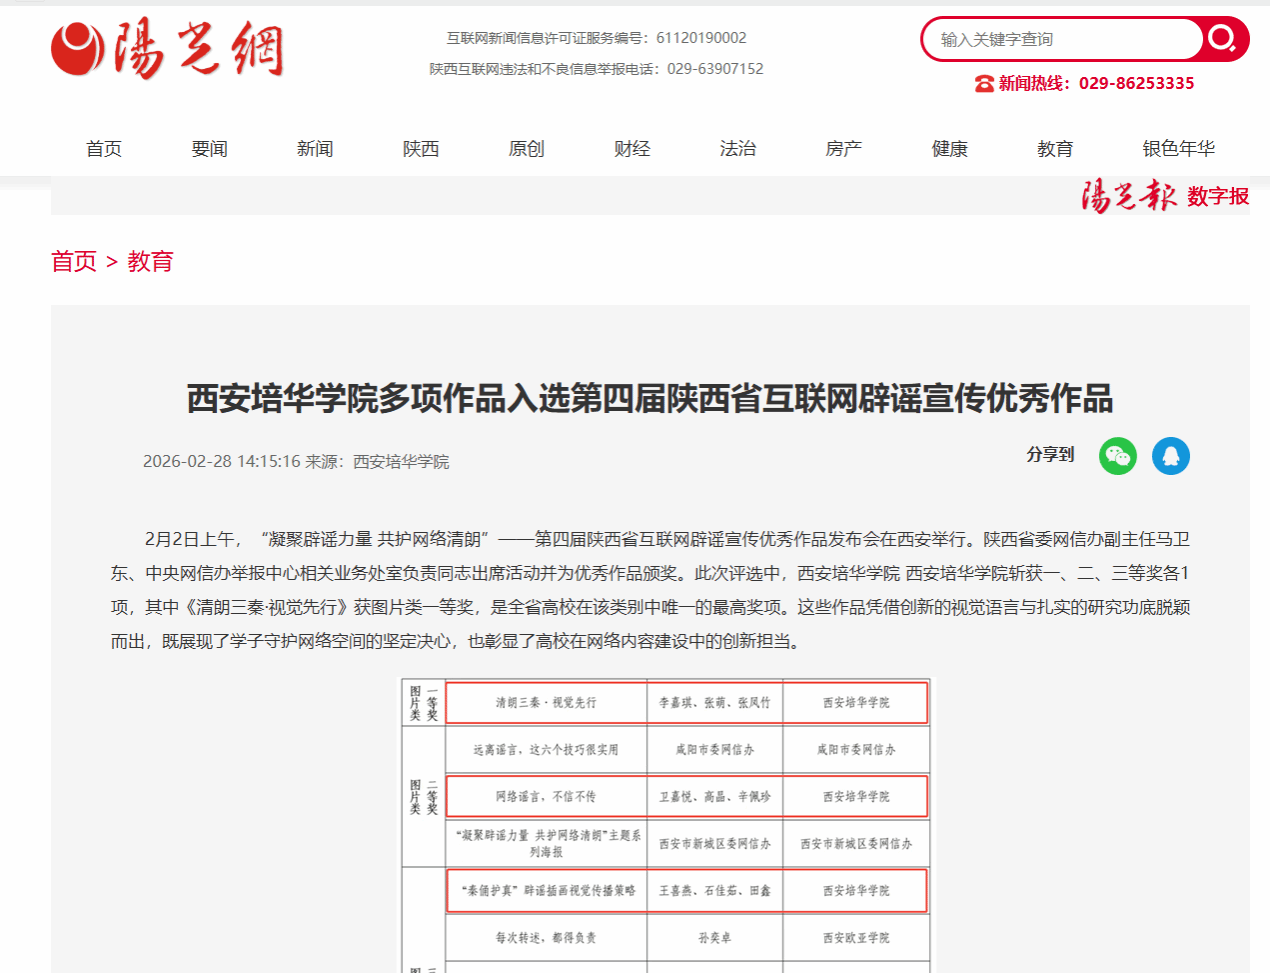The image size is (1270, 973).
Task: Open the 首页 navigation menu item
Action: 104,149
